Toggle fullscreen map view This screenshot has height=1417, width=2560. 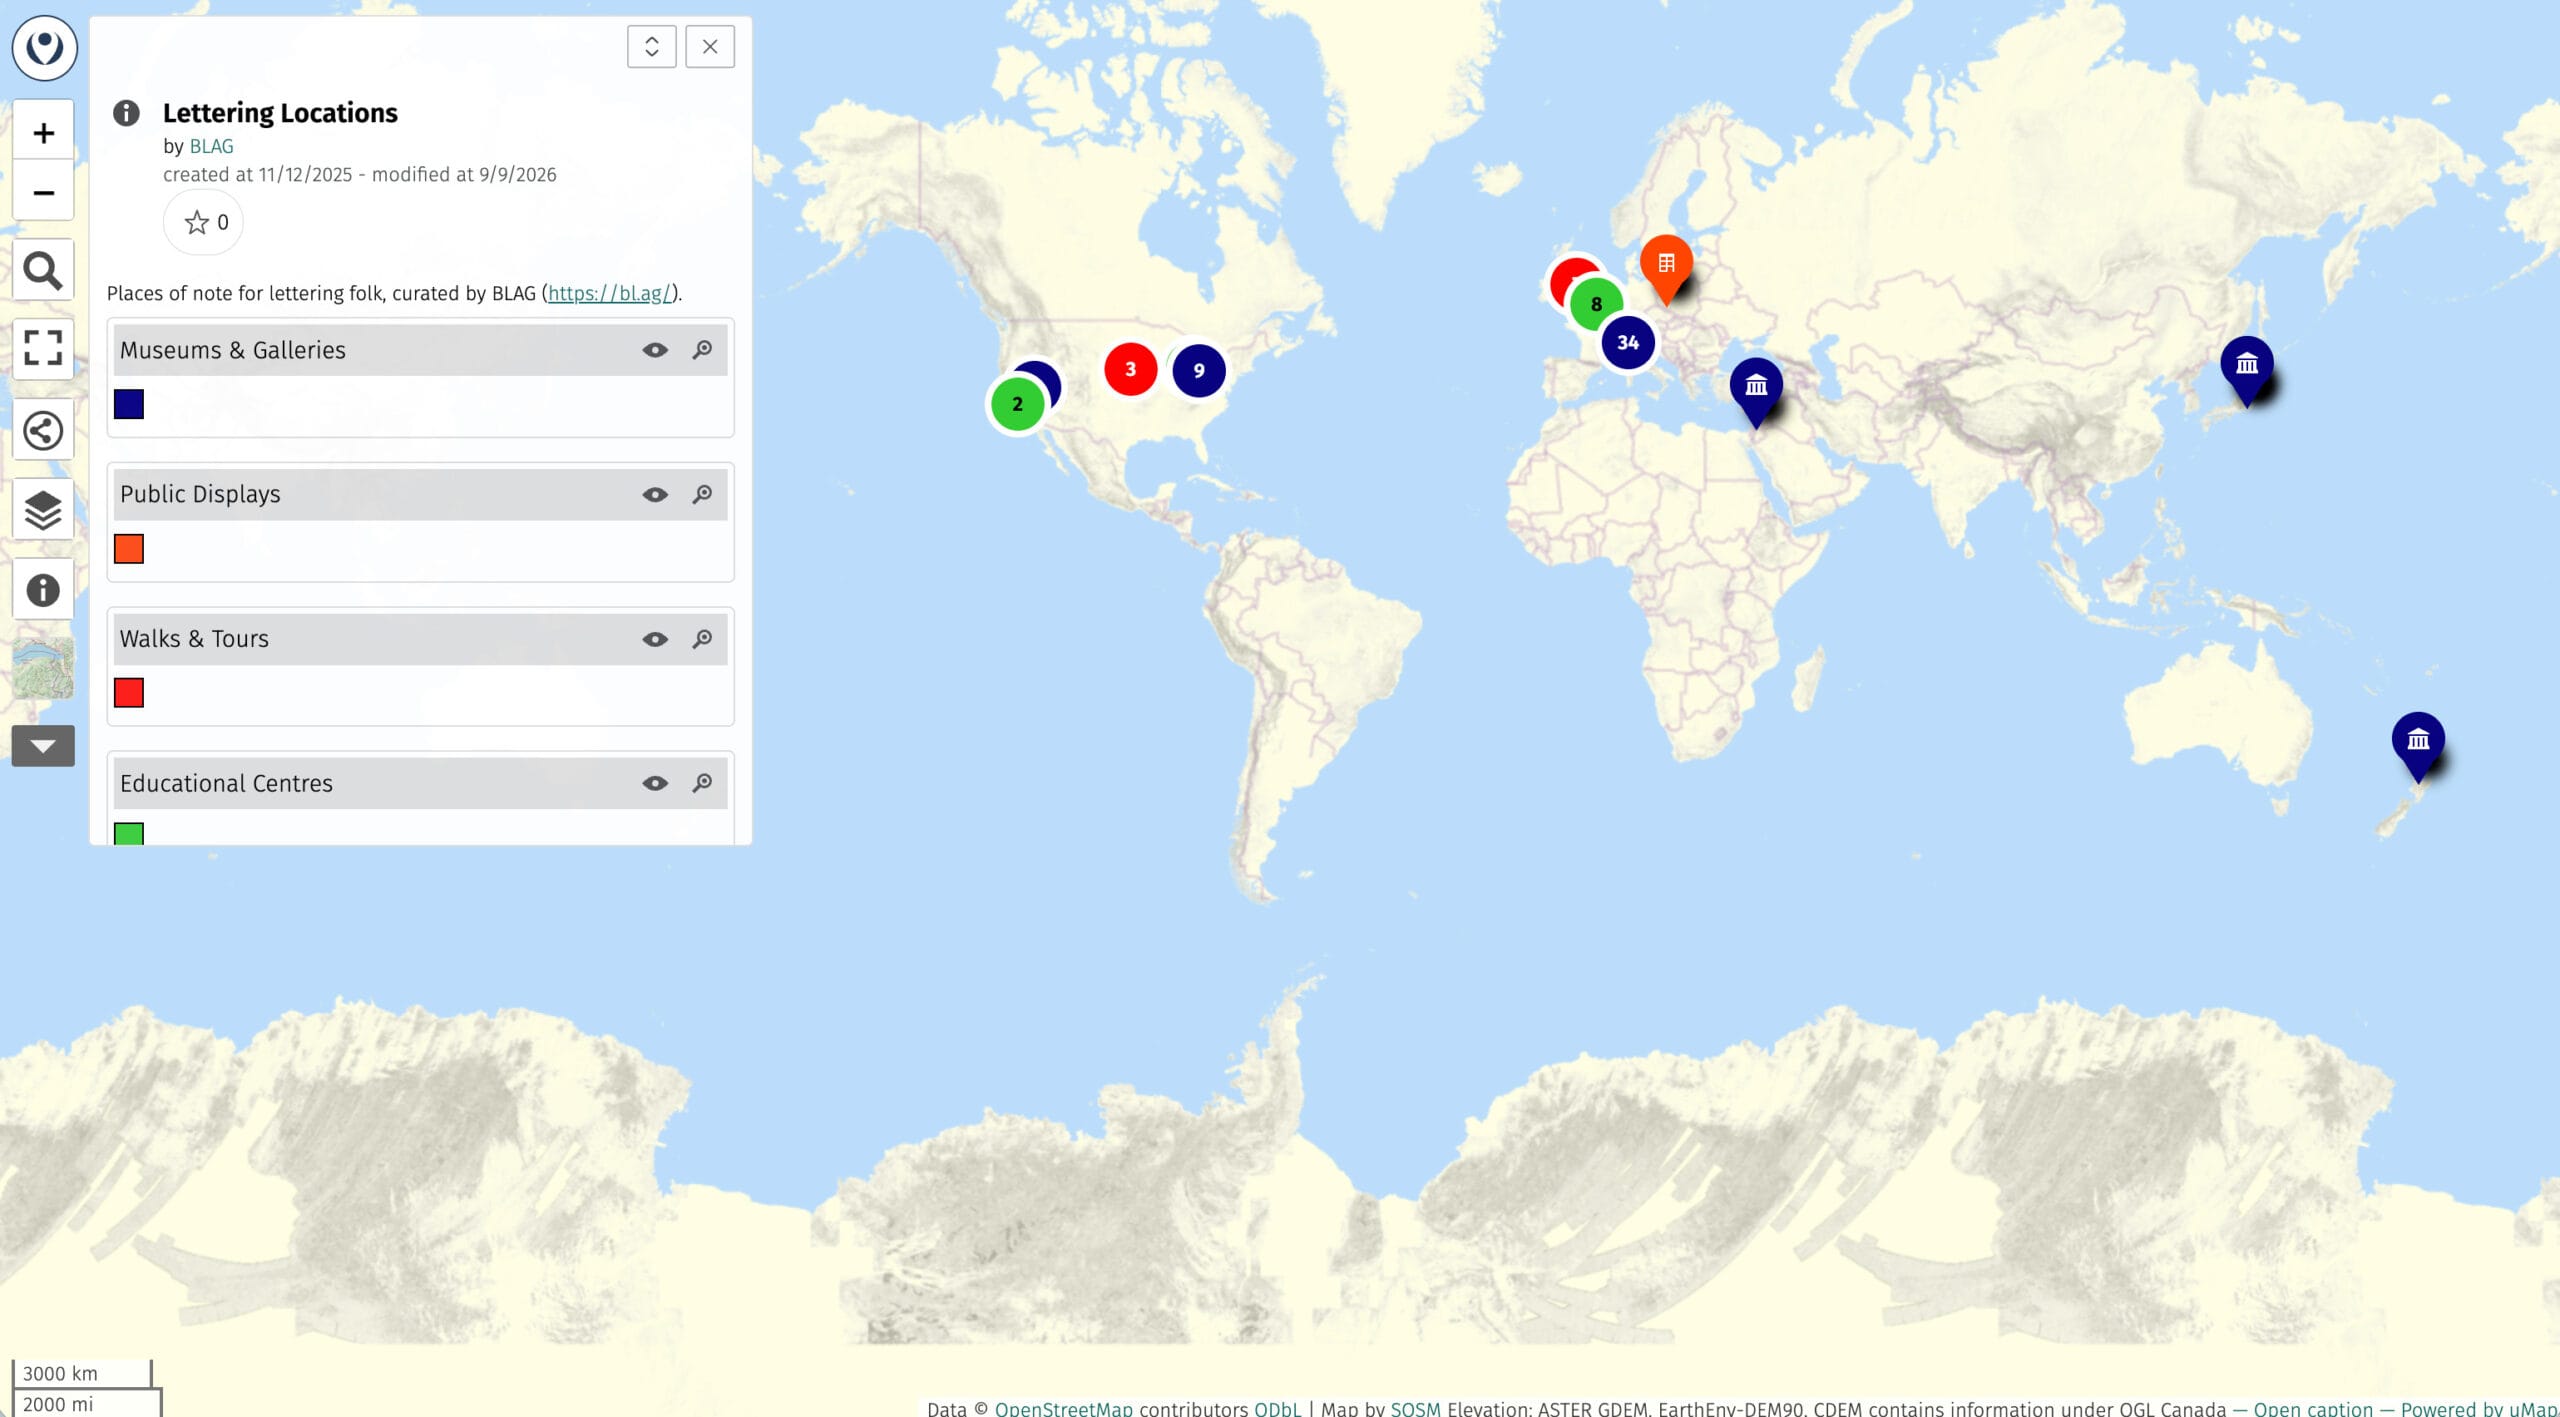tap(43, 348)
